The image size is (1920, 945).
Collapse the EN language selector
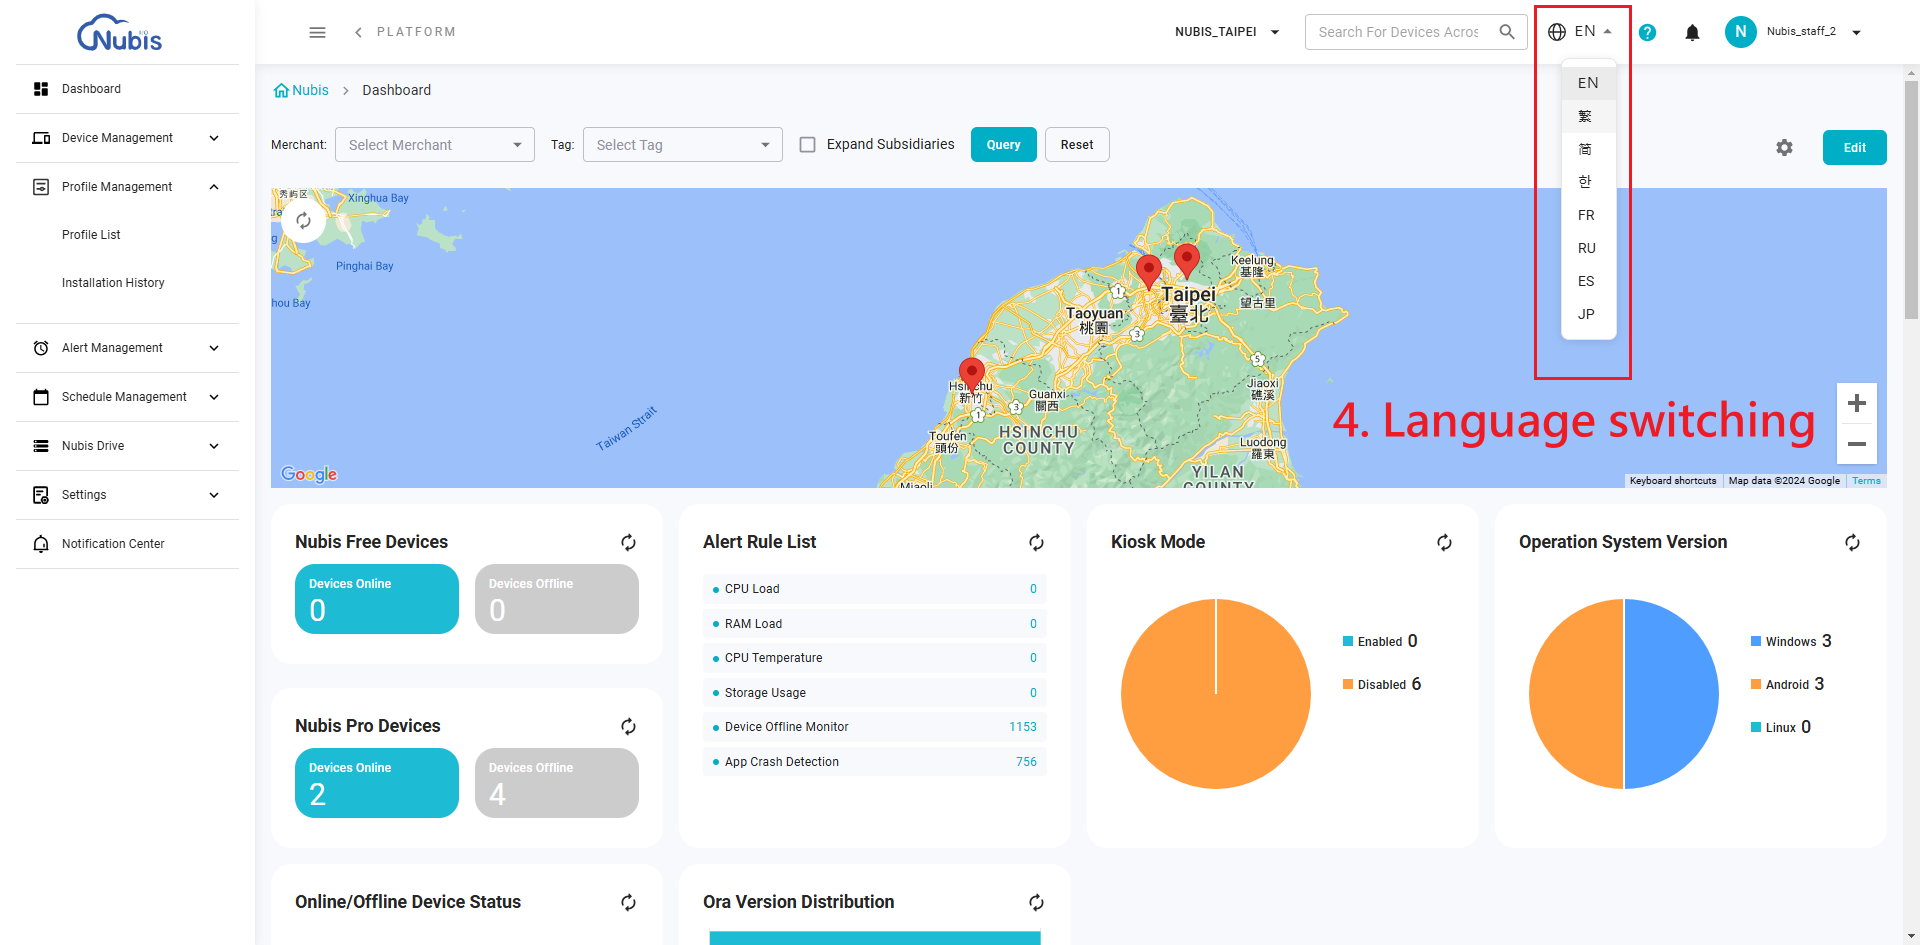(1580, 32)
